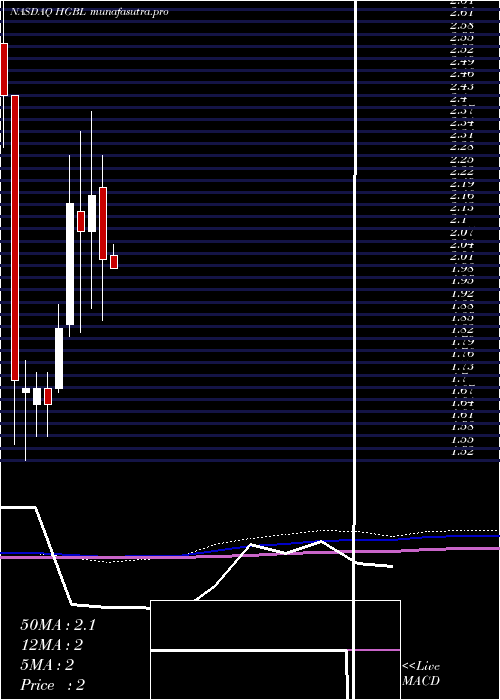Select the 2.01 price axis label
The width and height of the screenshot is (500, 700).
(462, 256)
